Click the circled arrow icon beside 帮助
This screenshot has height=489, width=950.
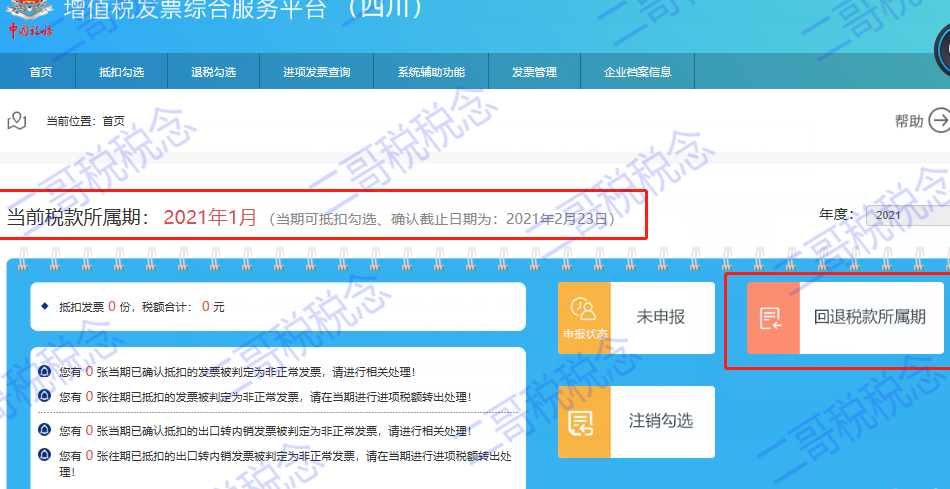[939, 121]
